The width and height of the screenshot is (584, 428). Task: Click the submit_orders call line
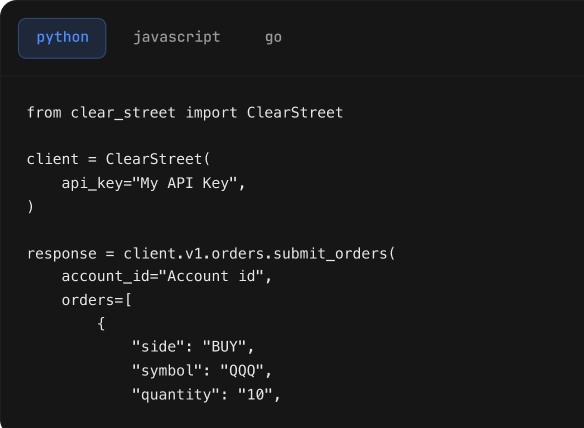(211, 253)
